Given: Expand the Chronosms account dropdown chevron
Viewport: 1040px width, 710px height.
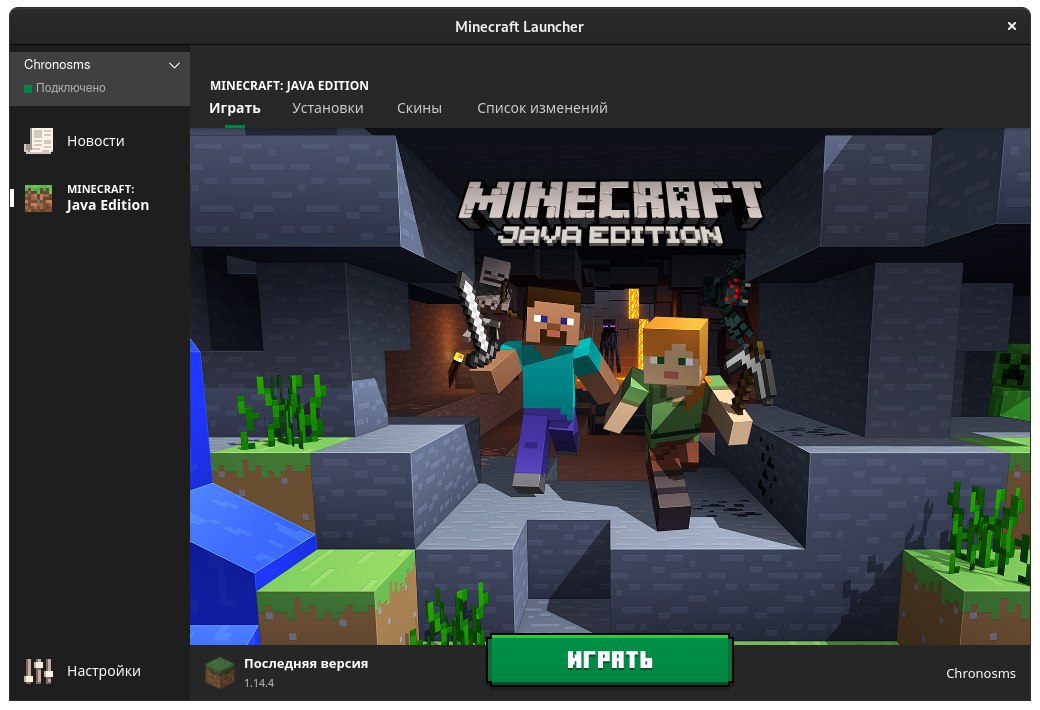Looking at the screenshot, I should pyautogui.click(x=174, y=65).
